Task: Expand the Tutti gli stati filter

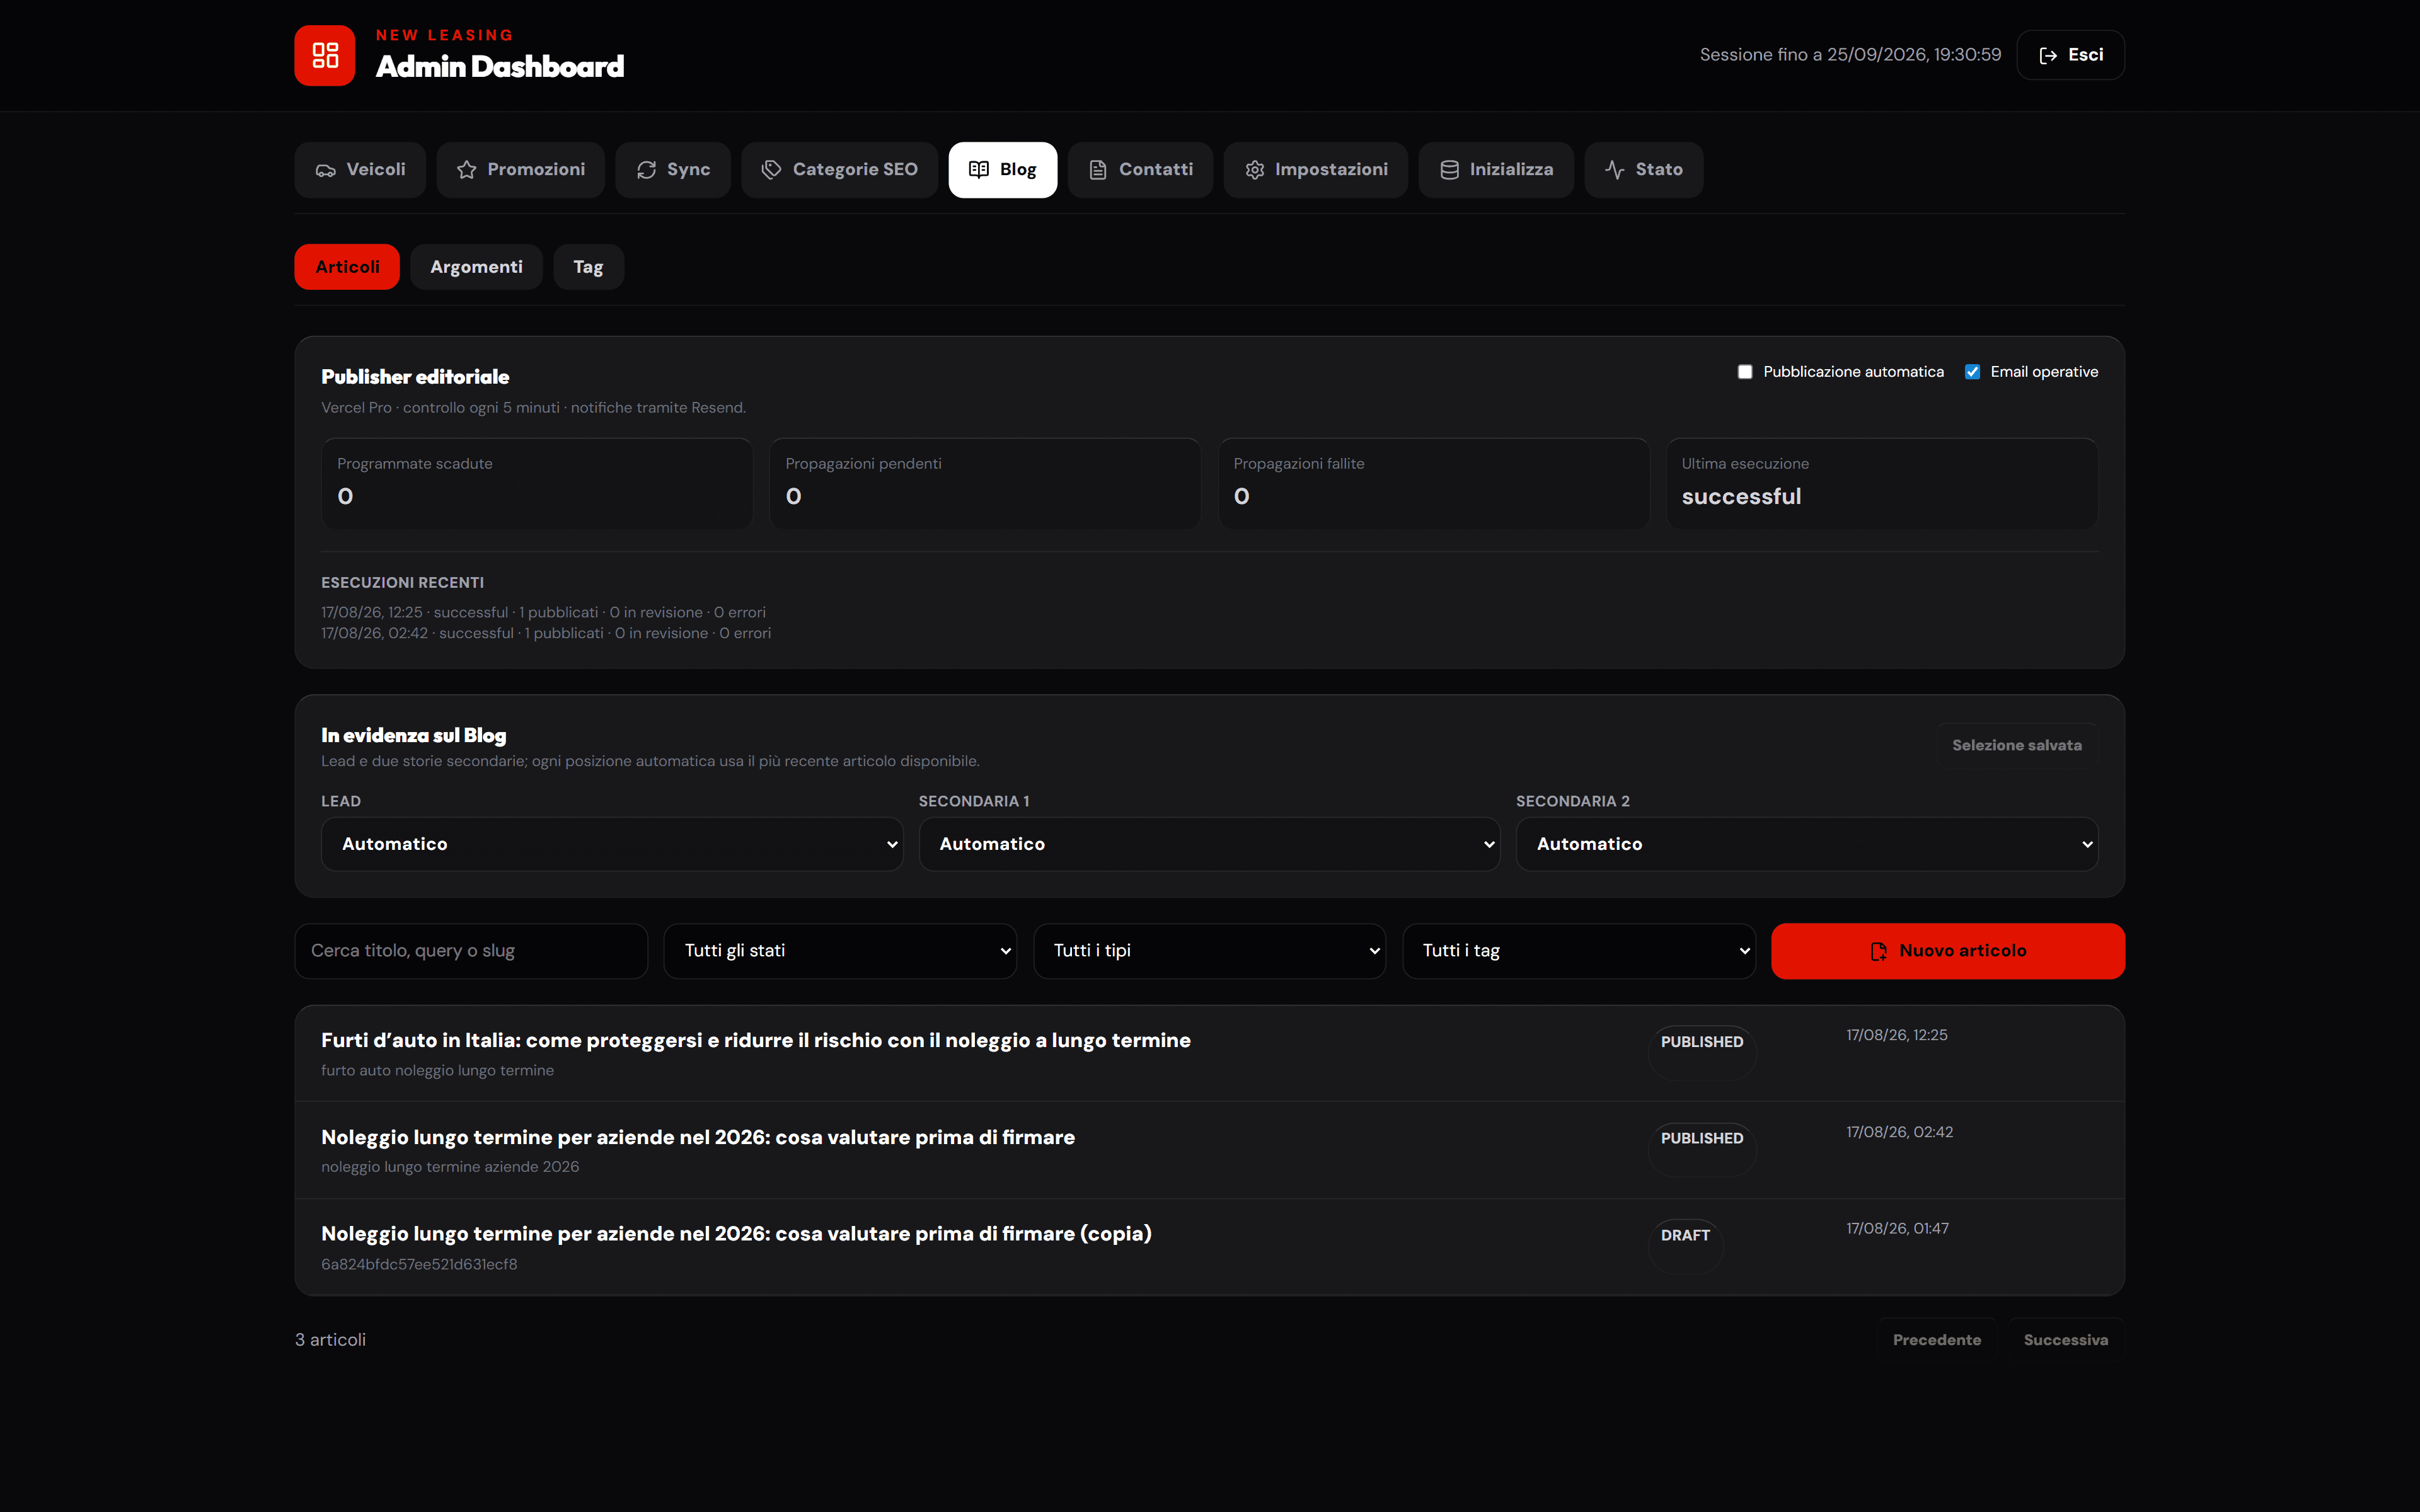Action: pyautogui.click(x=840, y=951)
